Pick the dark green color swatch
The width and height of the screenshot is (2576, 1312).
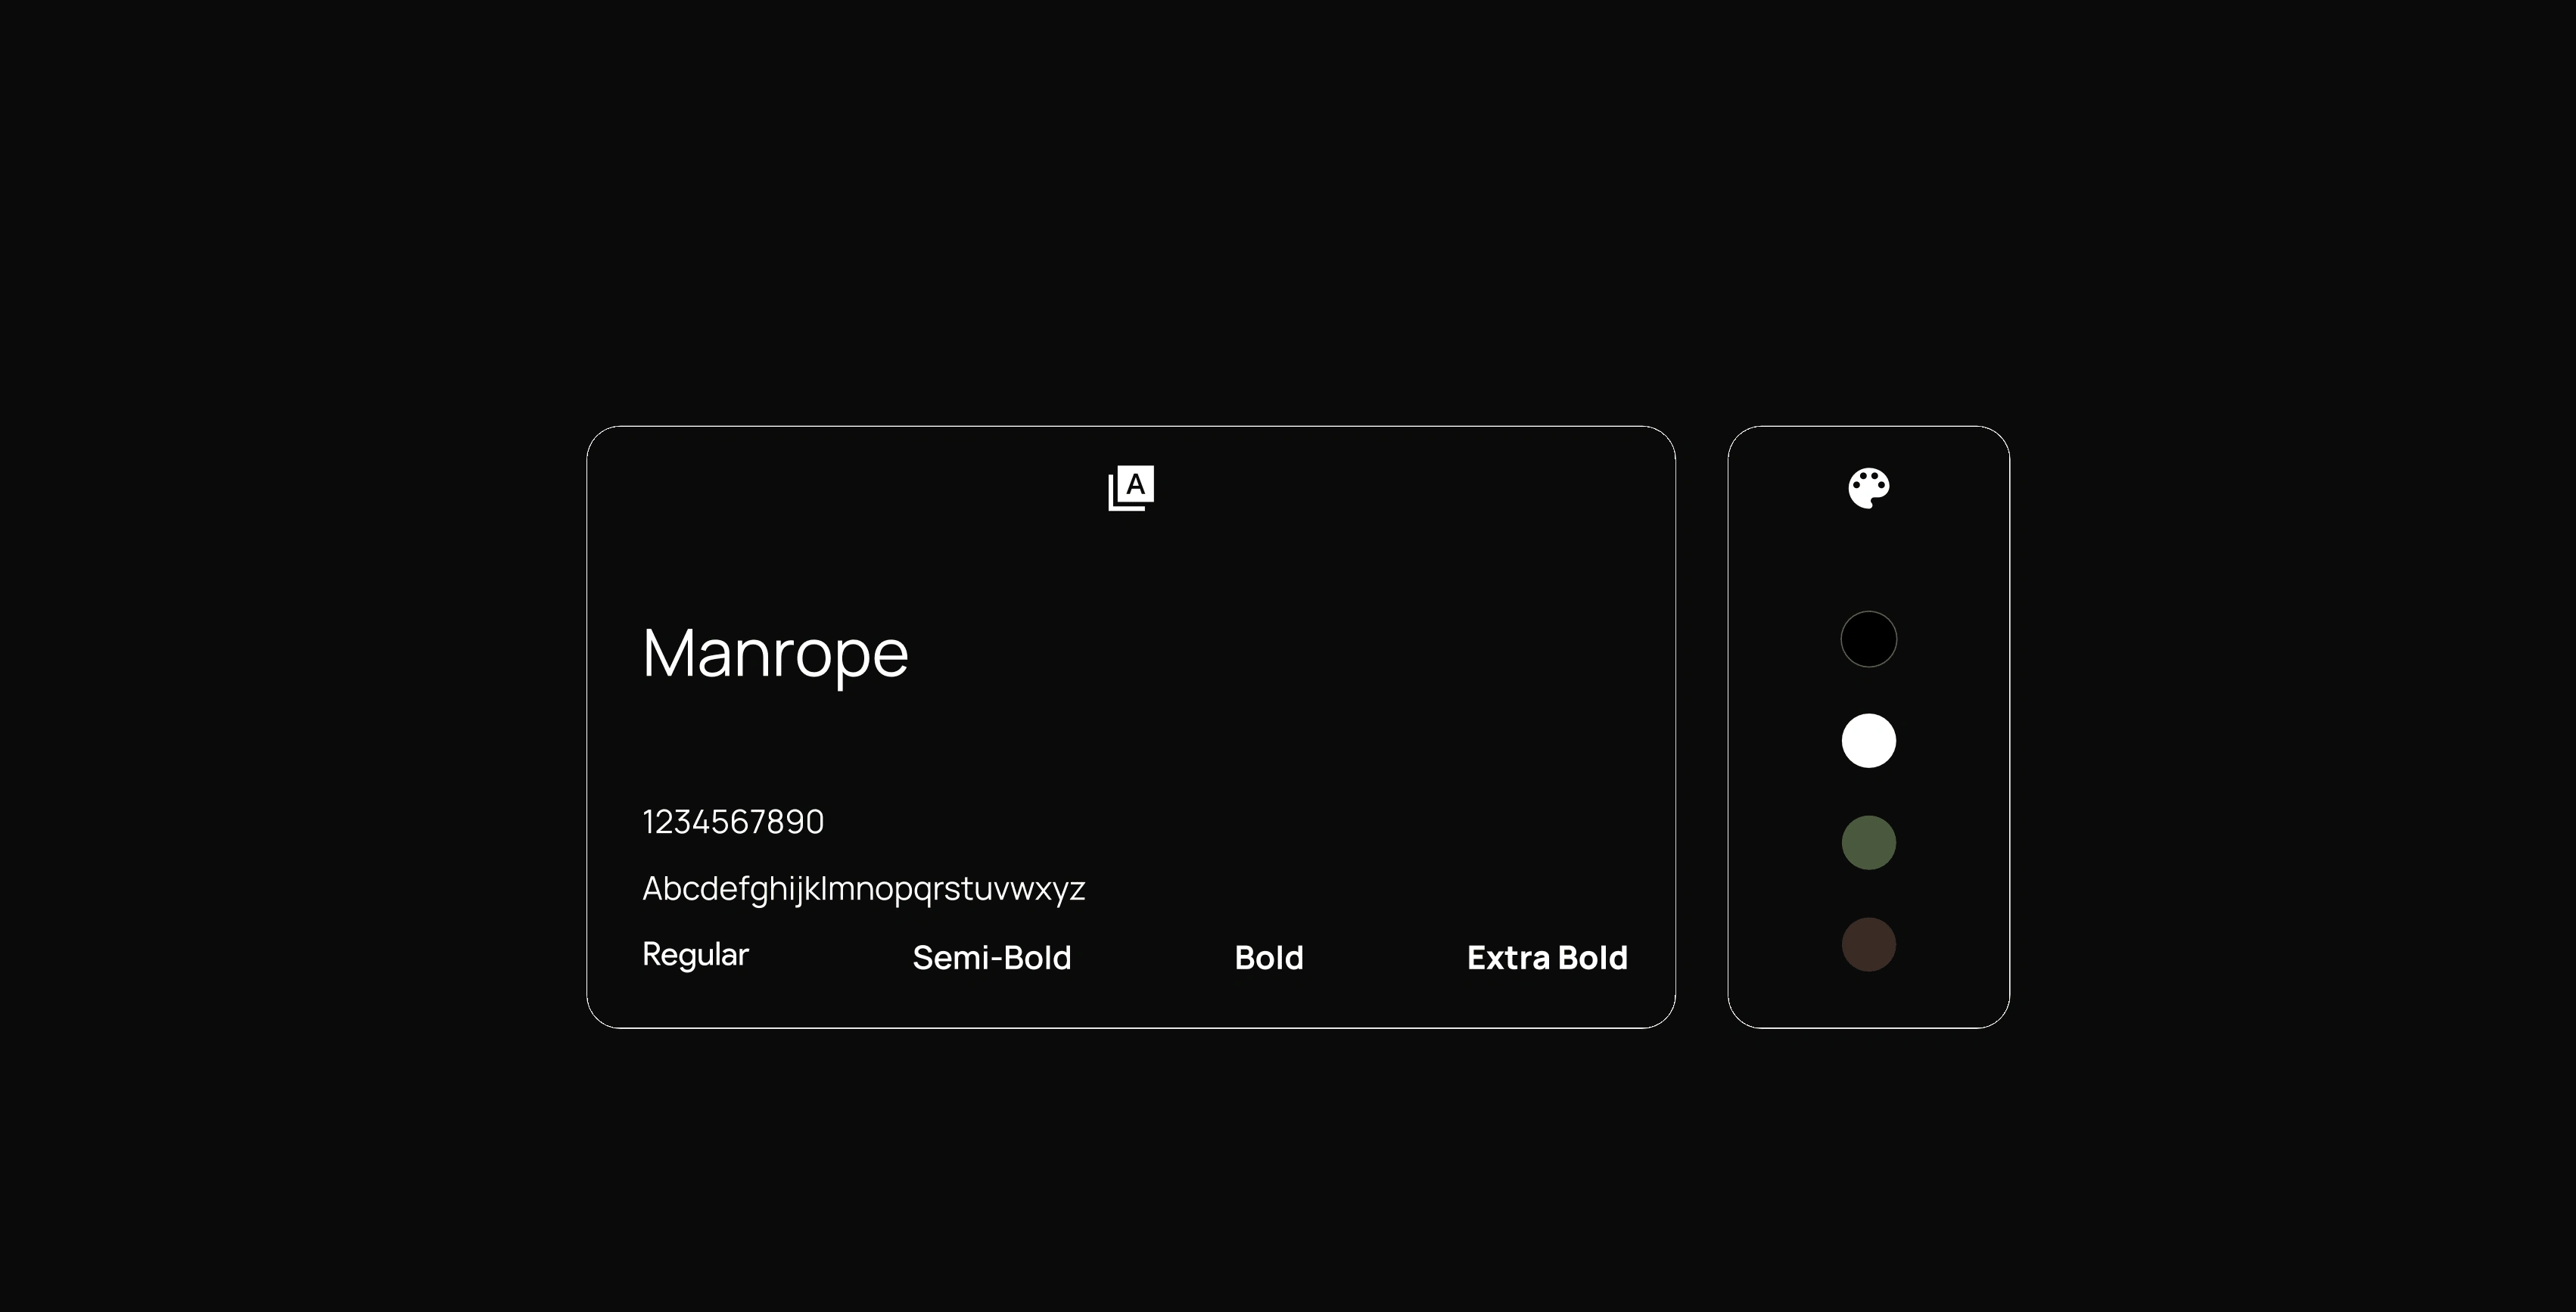pos(1868,843)
